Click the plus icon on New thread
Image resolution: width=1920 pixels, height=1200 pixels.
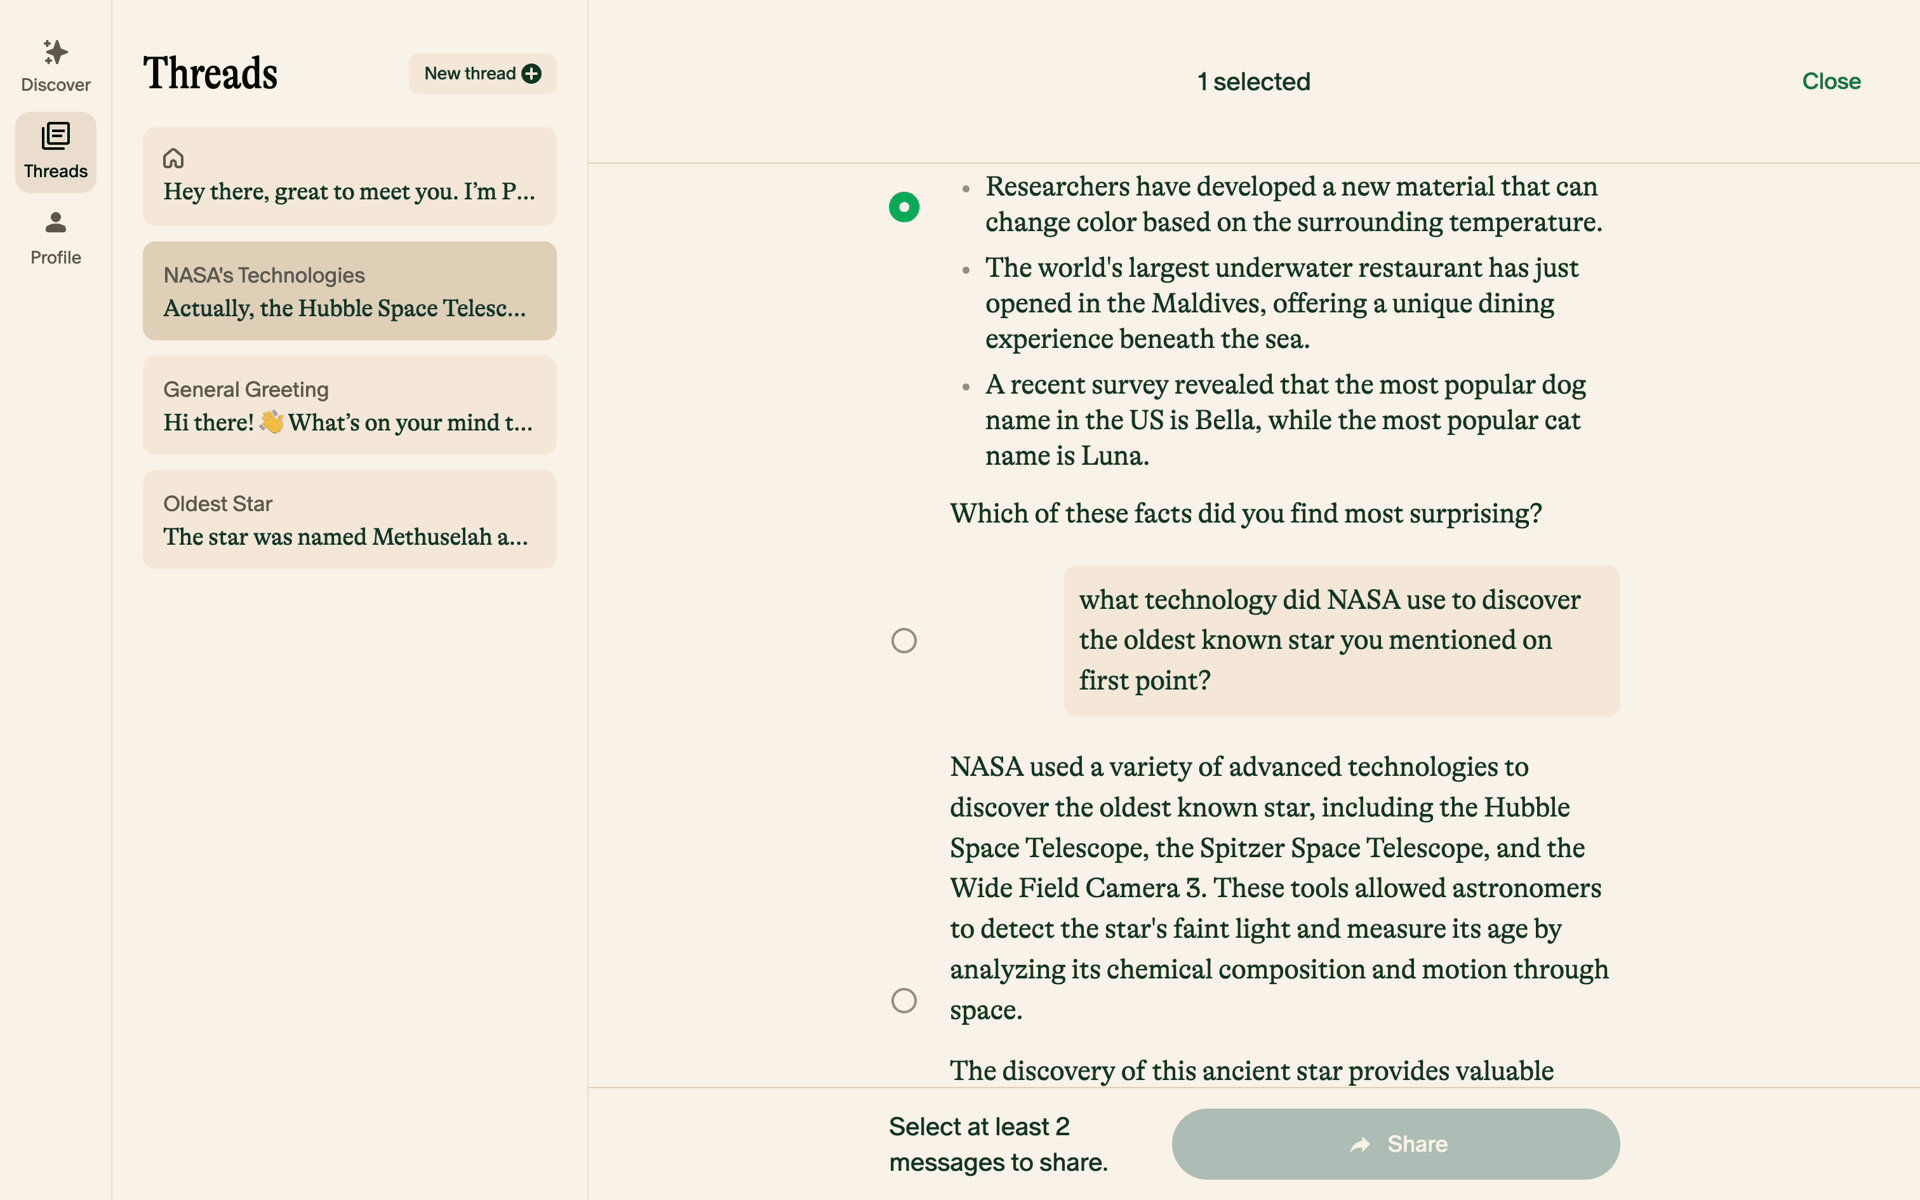tap(532, 74)
